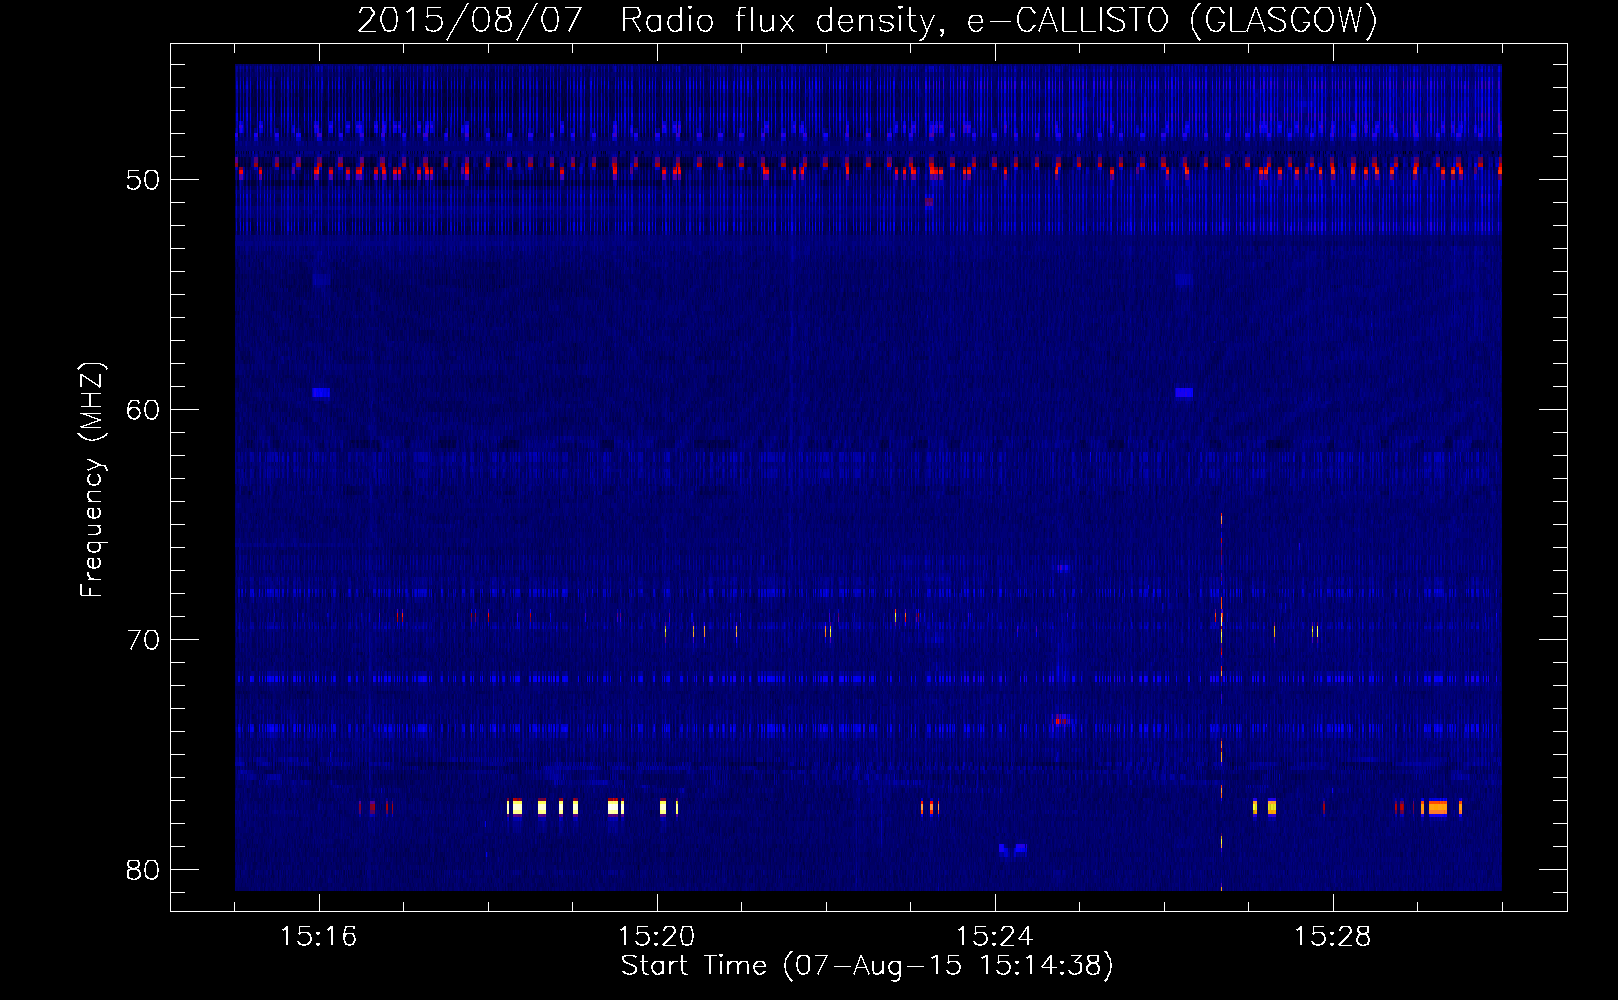Viewport: 1618px width, 1000px height.
Task: Select the 15:20 time tick label
Action: pyautogui.click(x=657, y=936)
